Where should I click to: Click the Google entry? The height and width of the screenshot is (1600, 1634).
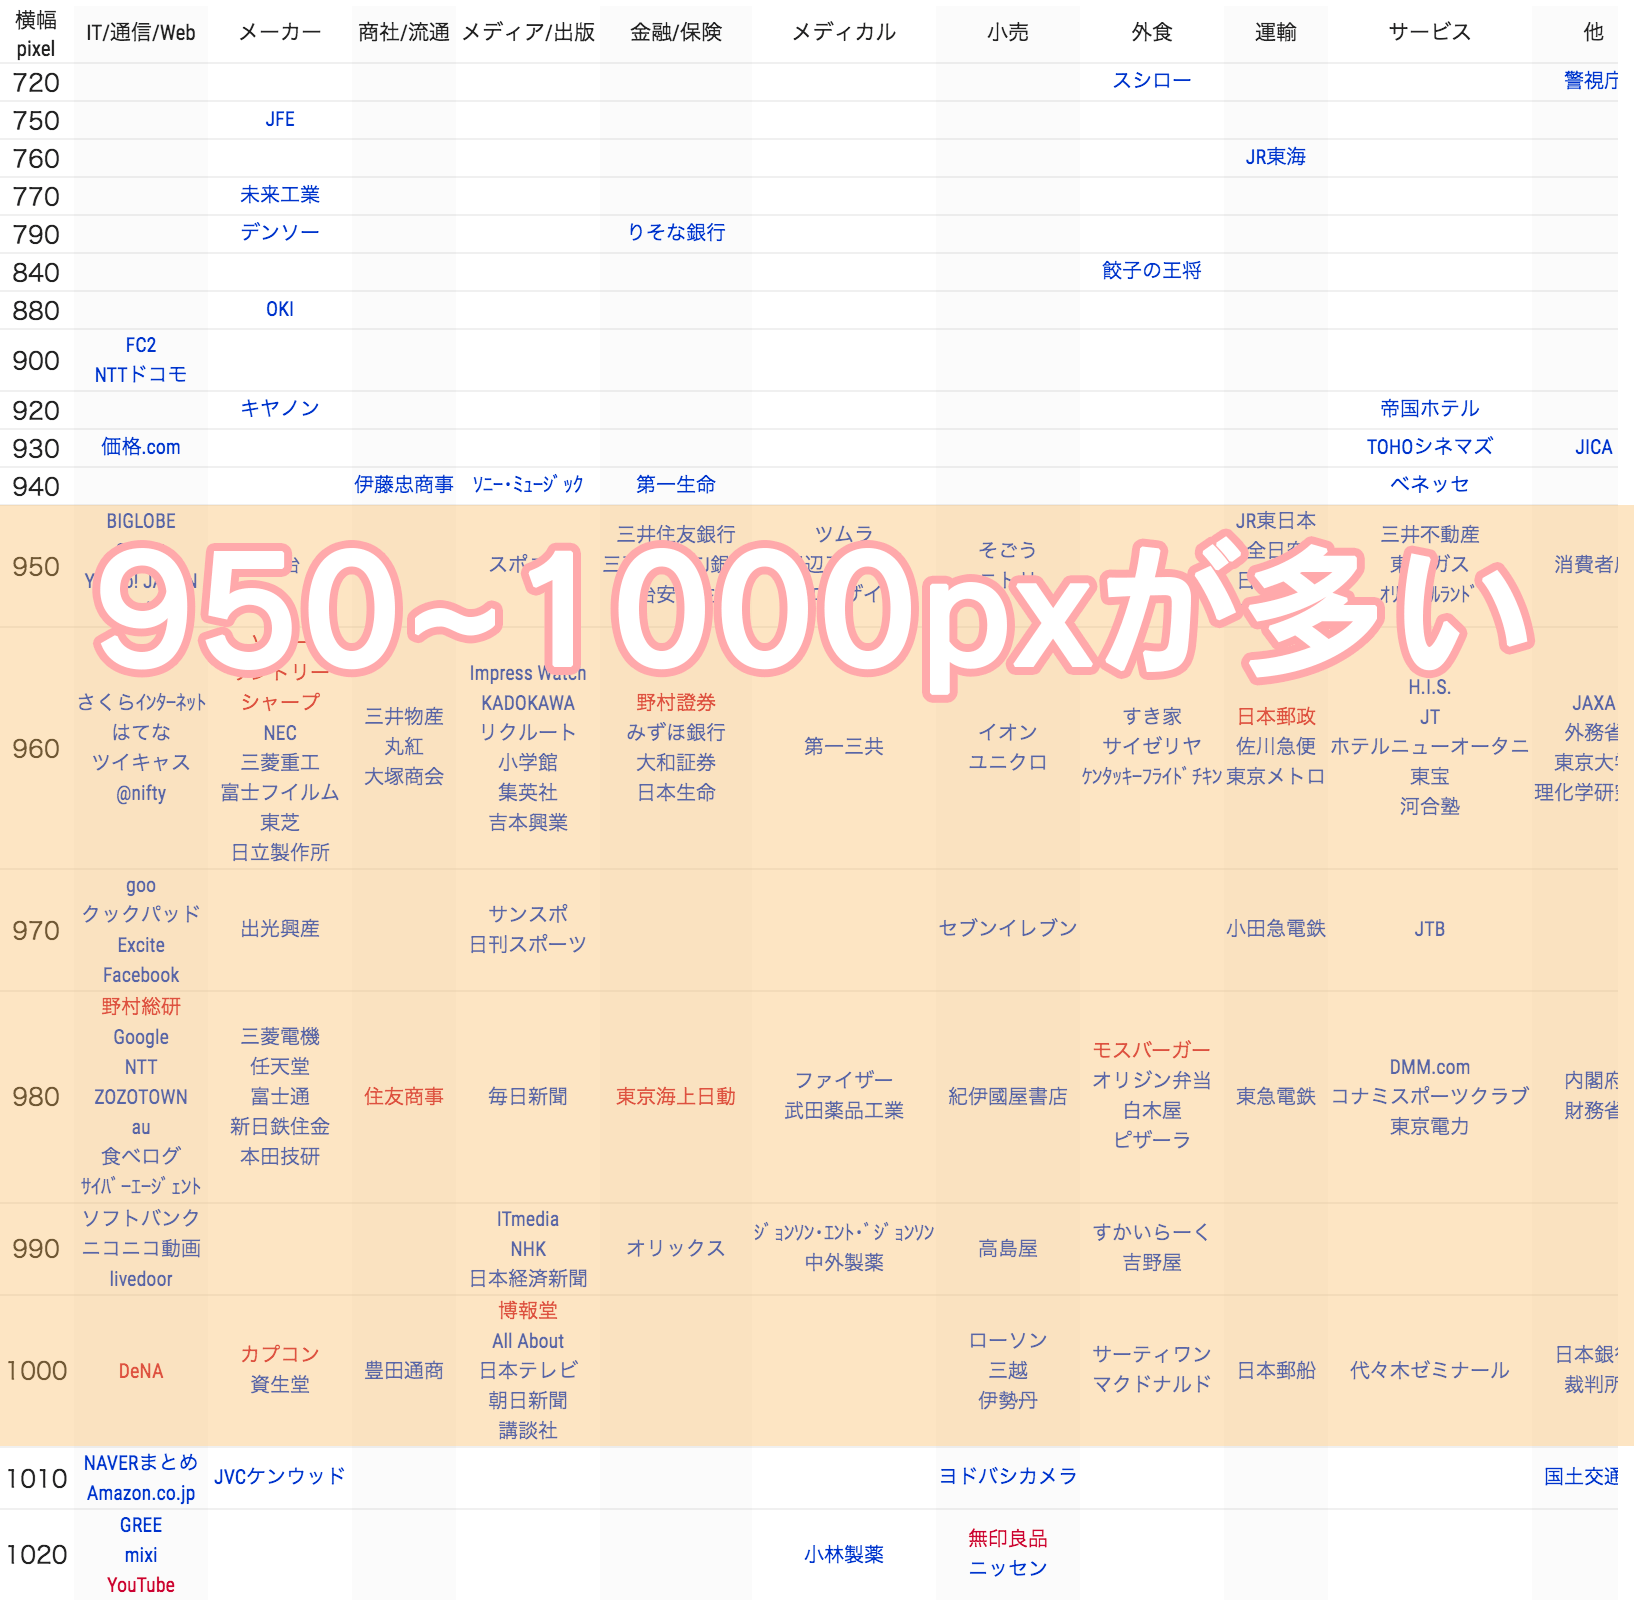tap(141, 1037)
